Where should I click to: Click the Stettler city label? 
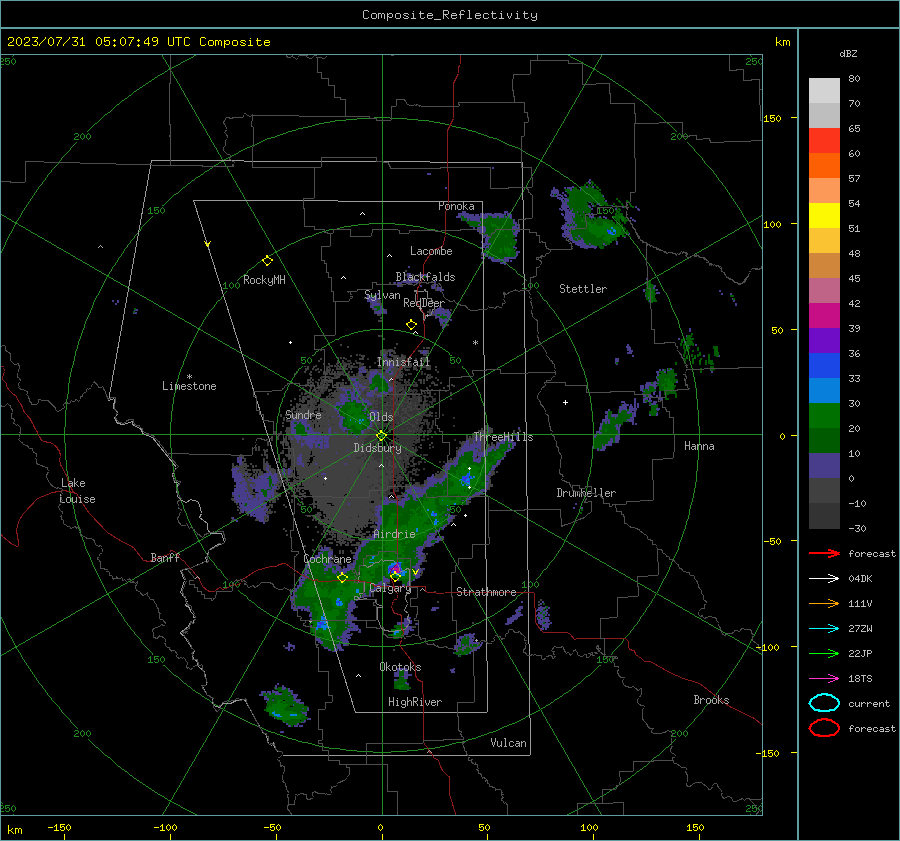point(583,289)
